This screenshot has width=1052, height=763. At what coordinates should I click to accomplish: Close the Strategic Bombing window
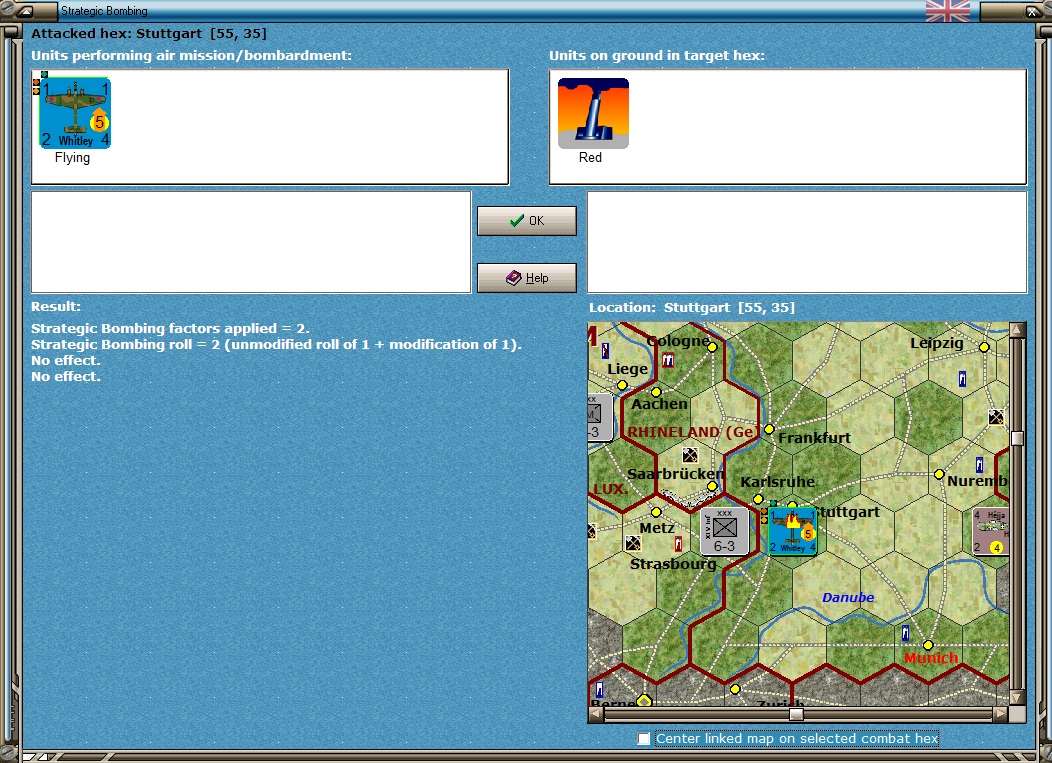coord(1032,11)
